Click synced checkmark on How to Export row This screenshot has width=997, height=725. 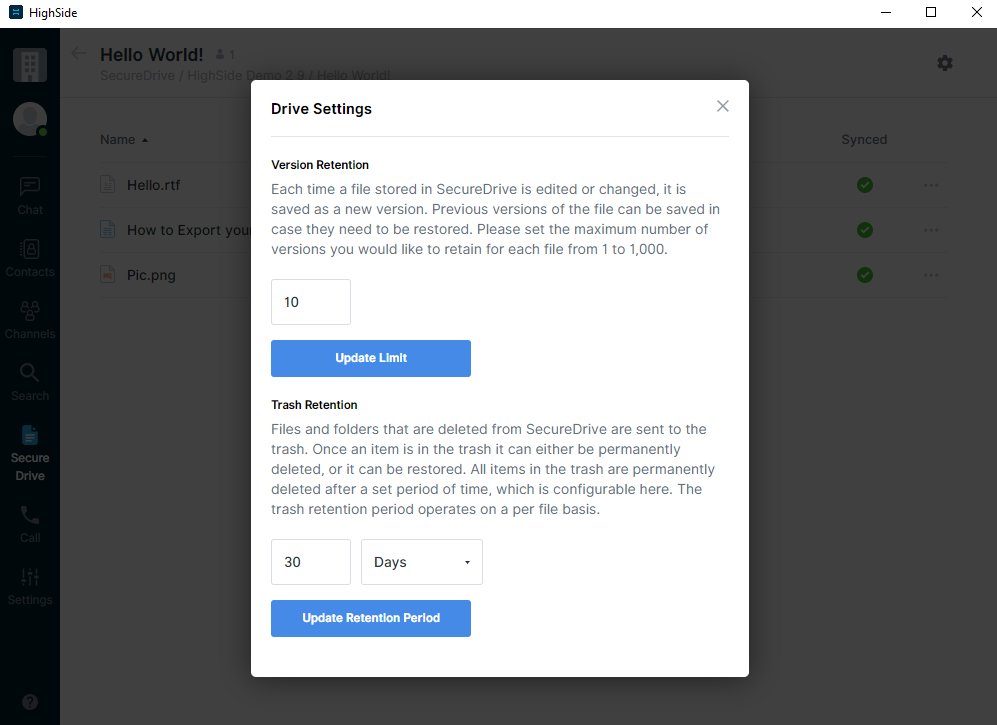click(865, 230)
